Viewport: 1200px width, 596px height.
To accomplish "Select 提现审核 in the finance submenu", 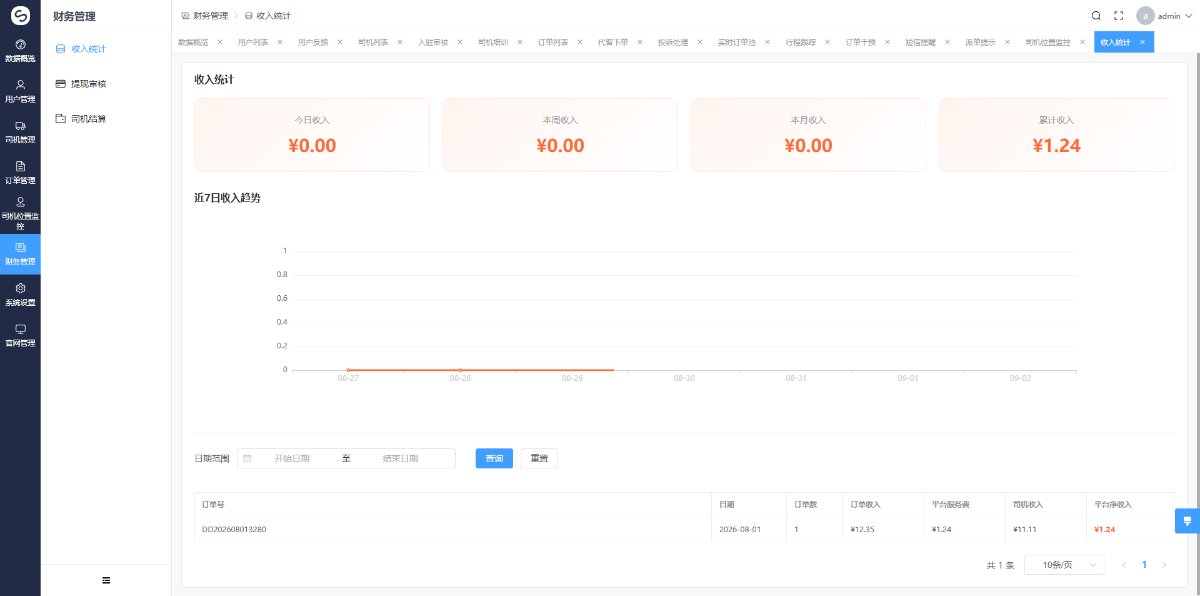I will point(106,84).
